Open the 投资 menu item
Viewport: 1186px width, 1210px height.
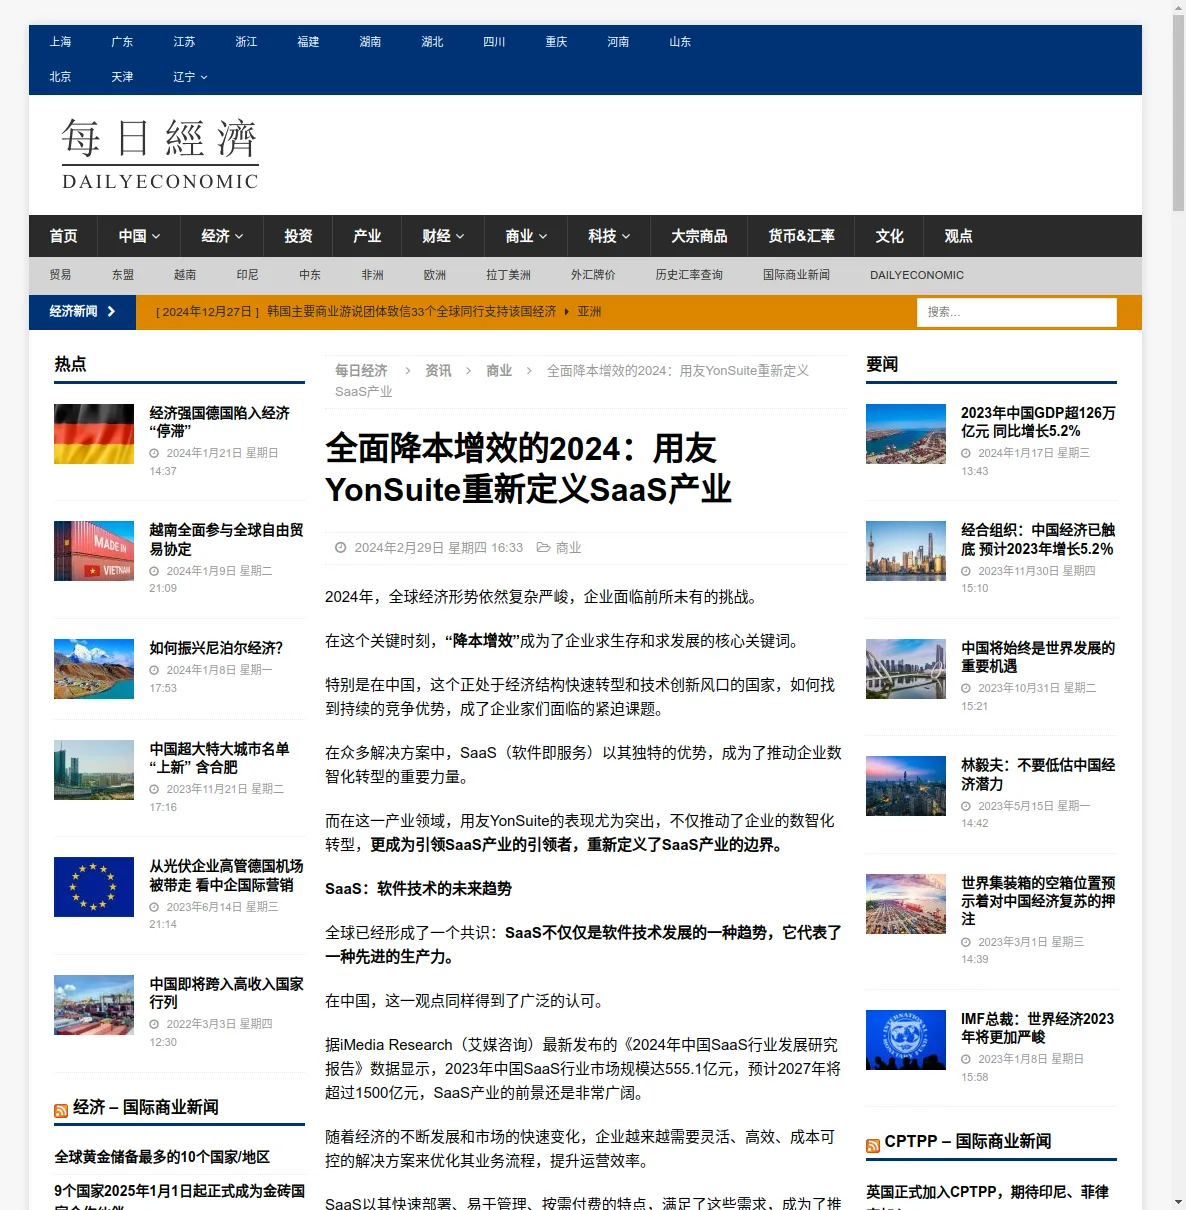(x=298, y=236)
